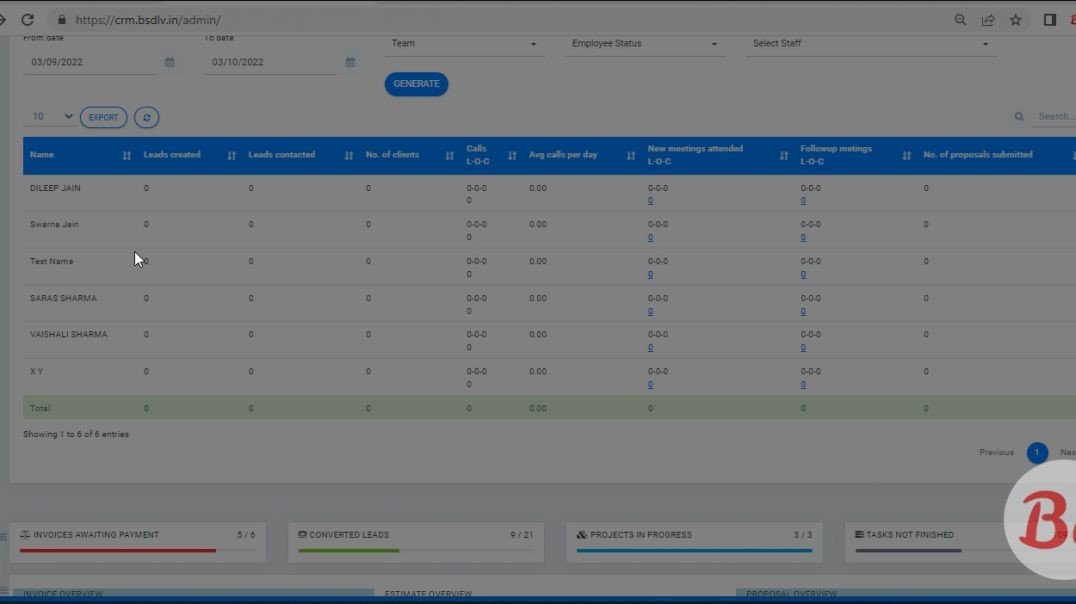The height and width of the screenshot is (604, 1076).
Task: Click the refresh icon next to Export
Action: coord(146,117)
